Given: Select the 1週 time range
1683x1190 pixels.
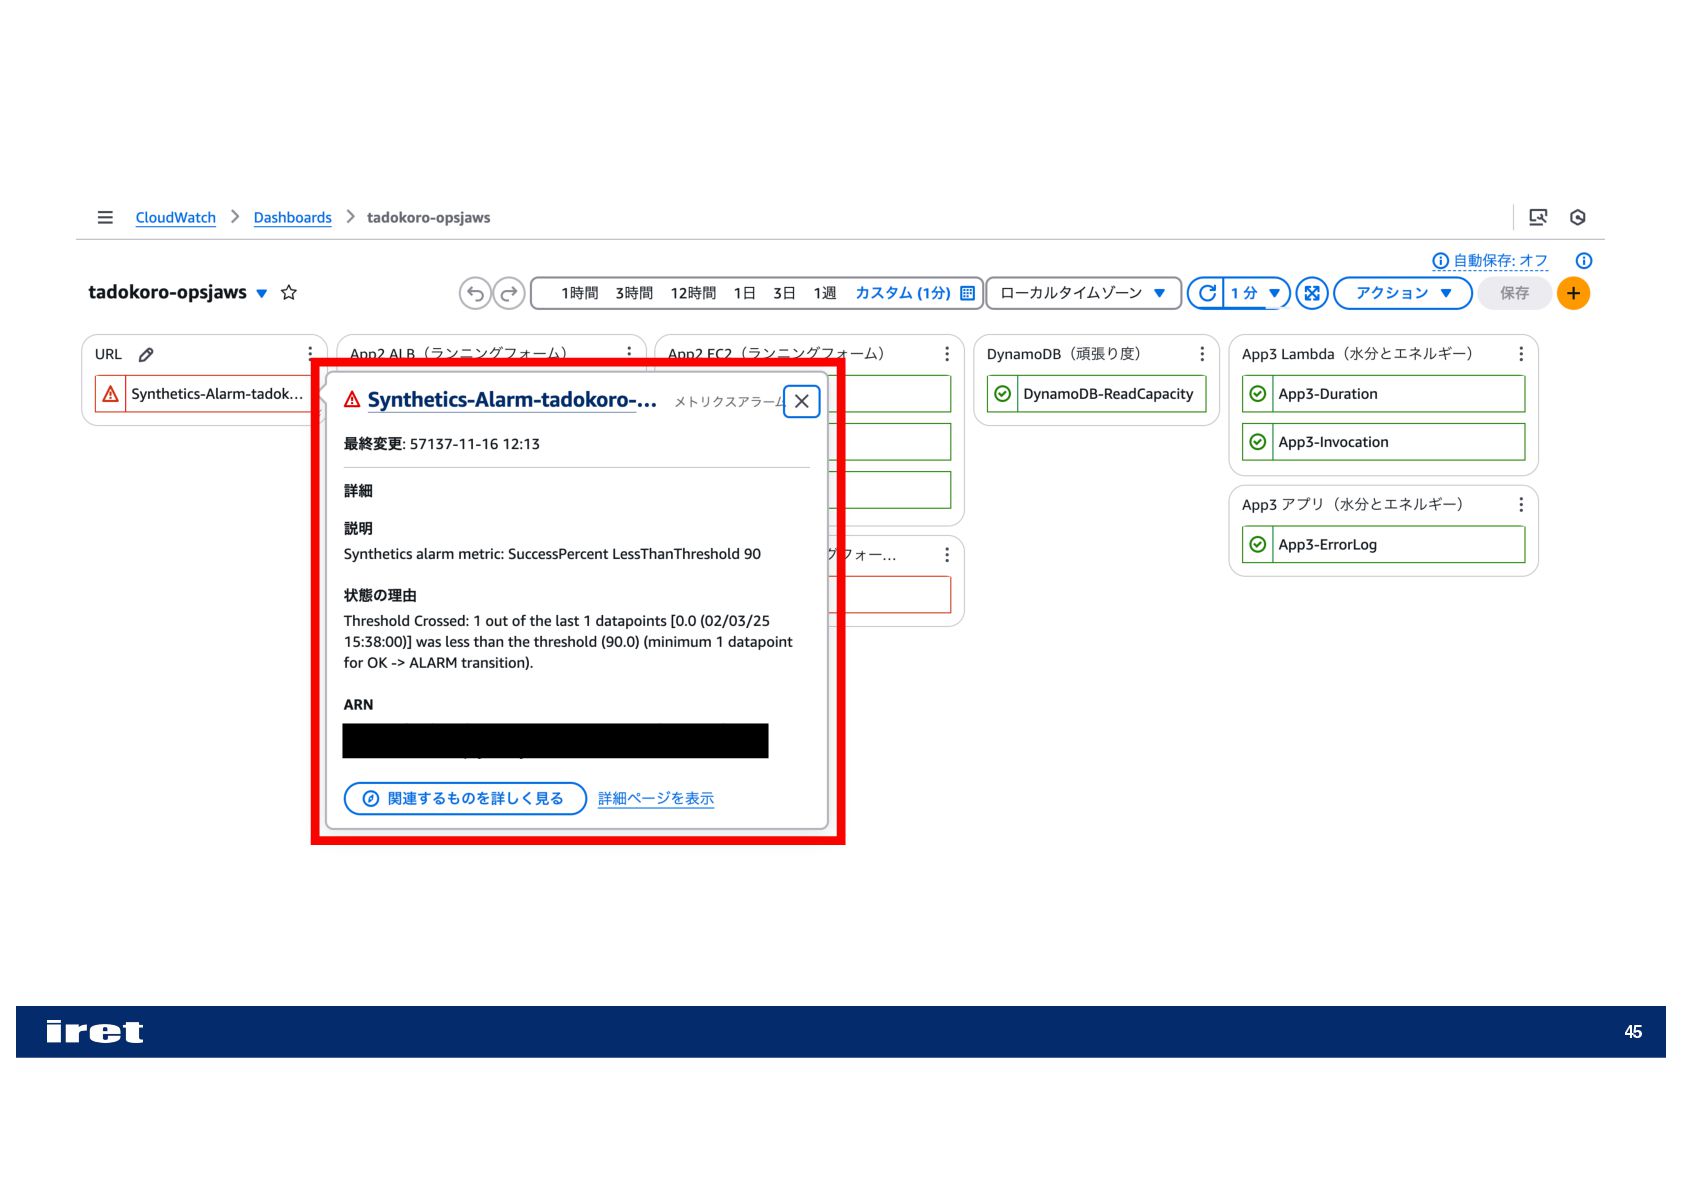Looking at the screenshot, I should tap(824, 293).
